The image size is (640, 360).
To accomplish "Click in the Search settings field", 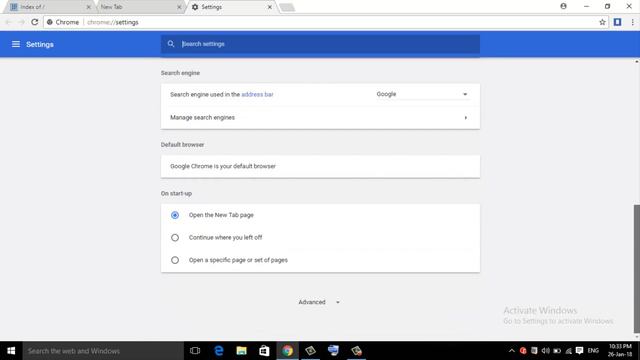I will pos(320,44).
